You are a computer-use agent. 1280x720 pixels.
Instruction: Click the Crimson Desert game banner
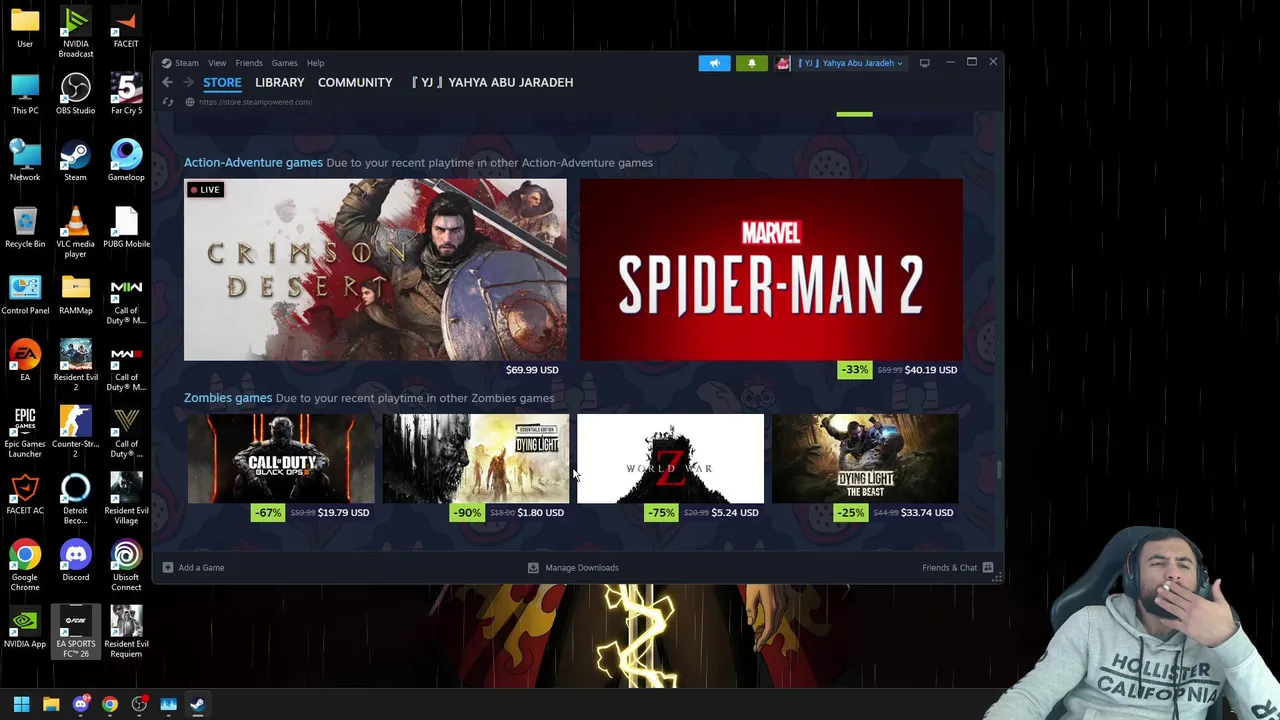point(375,270)
